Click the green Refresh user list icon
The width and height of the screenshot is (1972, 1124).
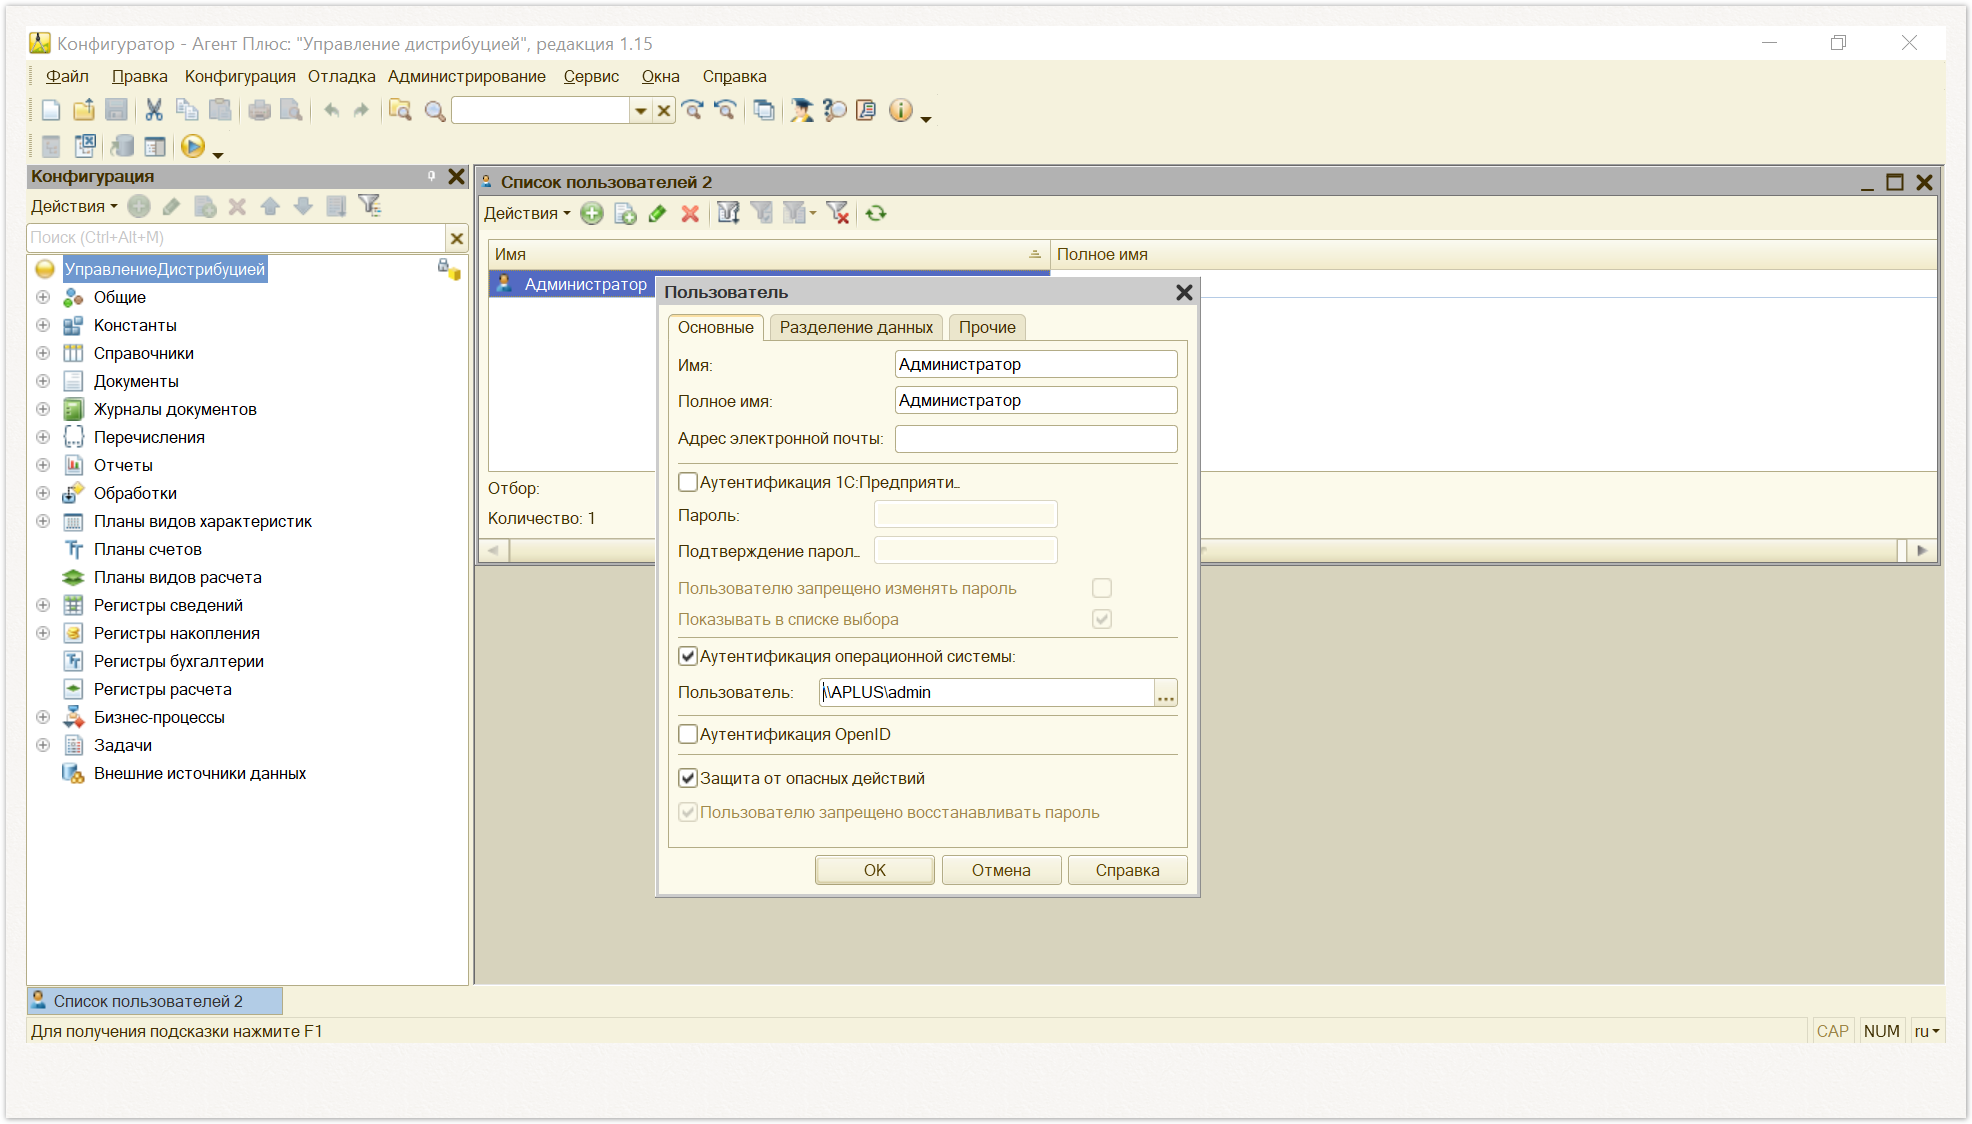click(876, 214)
